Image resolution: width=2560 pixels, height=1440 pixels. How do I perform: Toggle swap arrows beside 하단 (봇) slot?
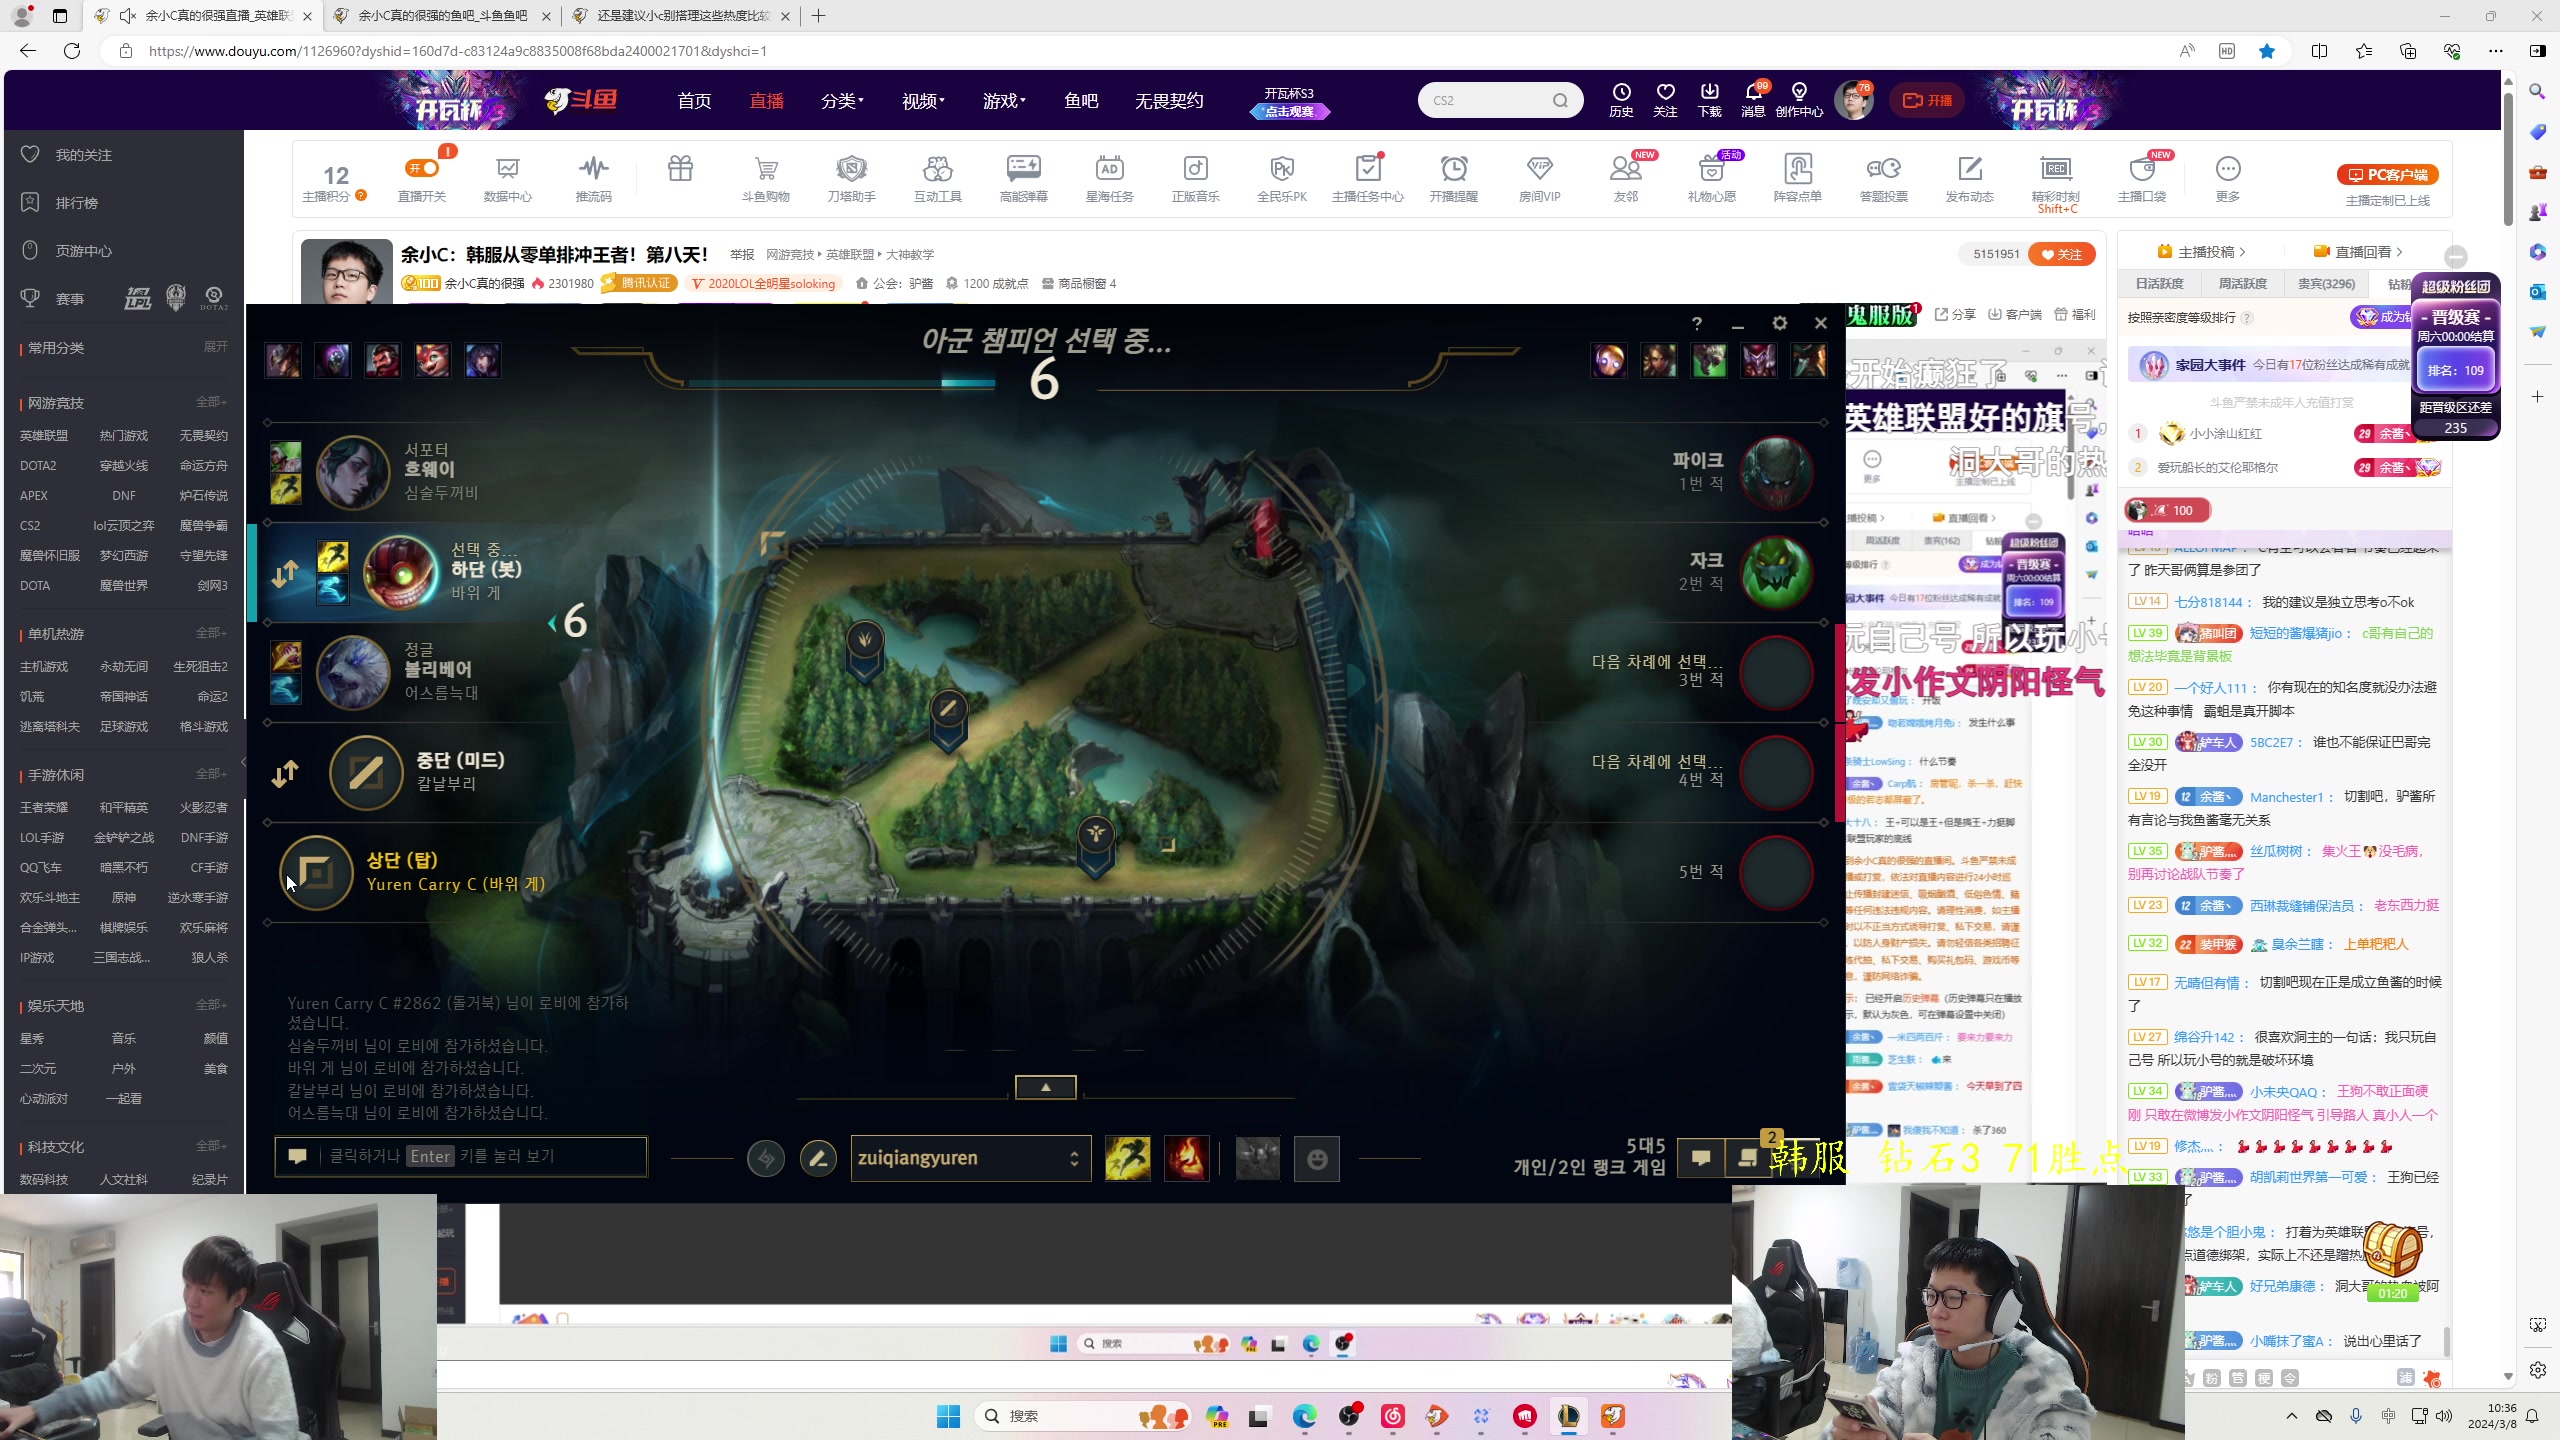point(285,573)
